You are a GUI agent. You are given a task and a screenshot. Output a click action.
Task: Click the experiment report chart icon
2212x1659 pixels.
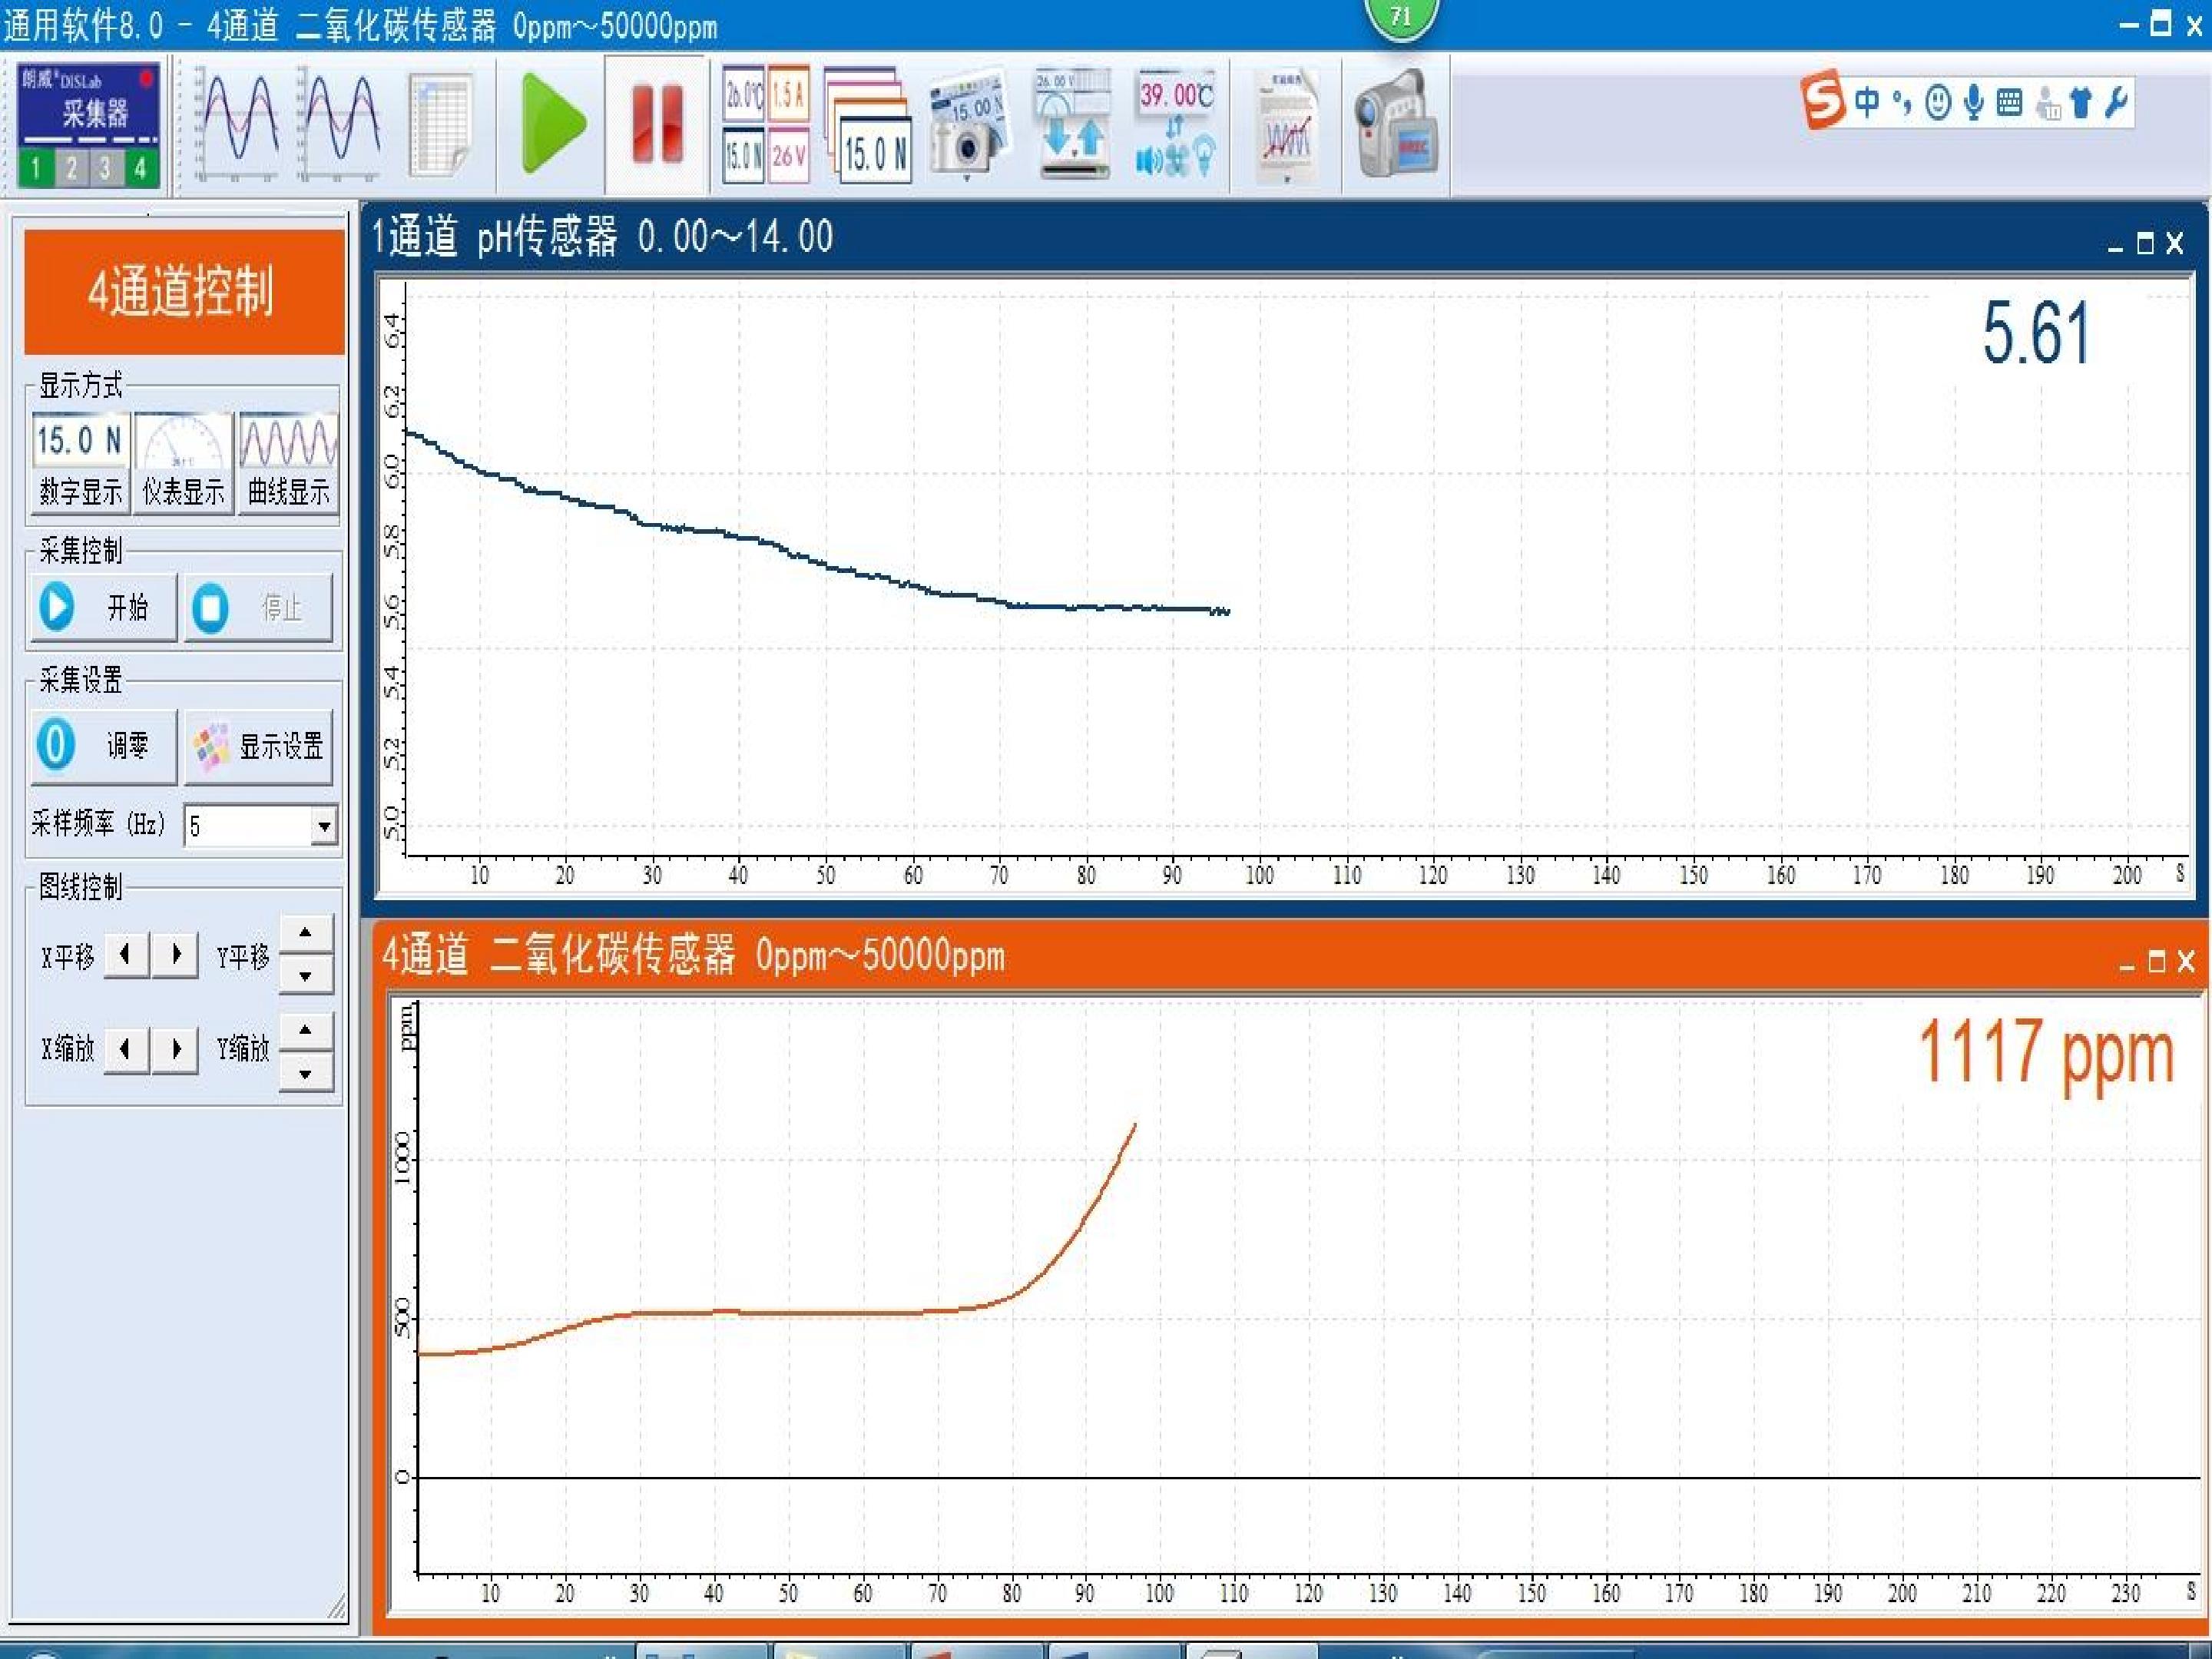[x=1287, y=125]
